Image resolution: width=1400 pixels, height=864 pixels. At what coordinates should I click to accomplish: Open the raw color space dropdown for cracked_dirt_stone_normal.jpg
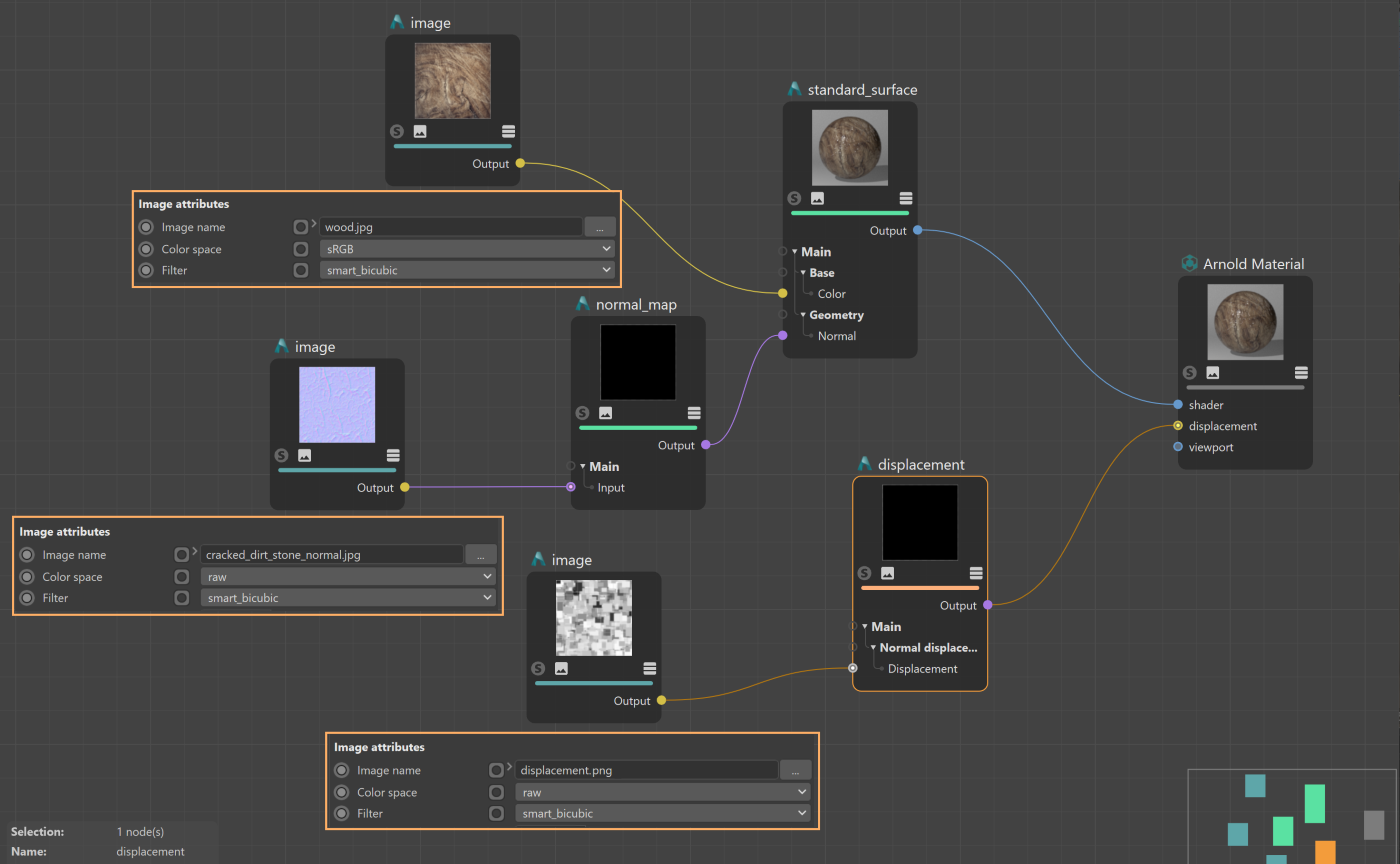point(348,576)
